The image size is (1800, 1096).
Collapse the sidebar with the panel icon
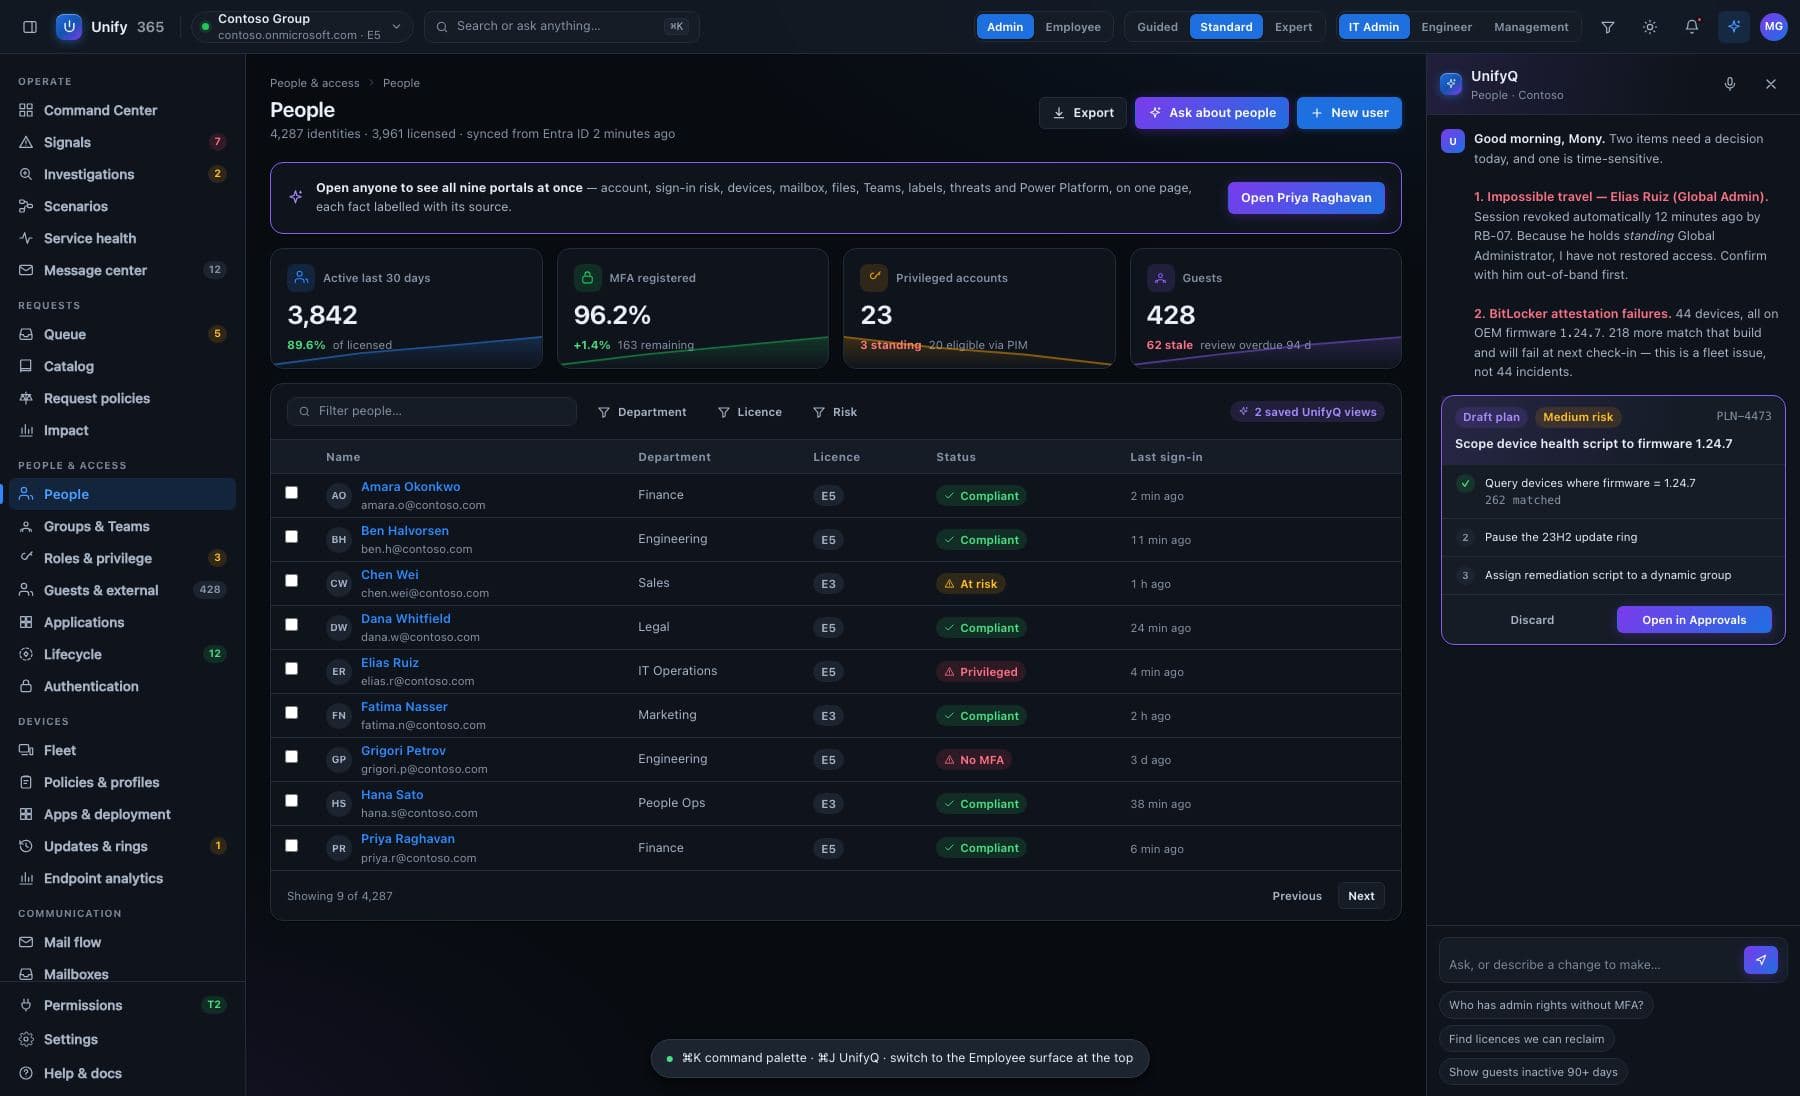[x=30, y=27]
